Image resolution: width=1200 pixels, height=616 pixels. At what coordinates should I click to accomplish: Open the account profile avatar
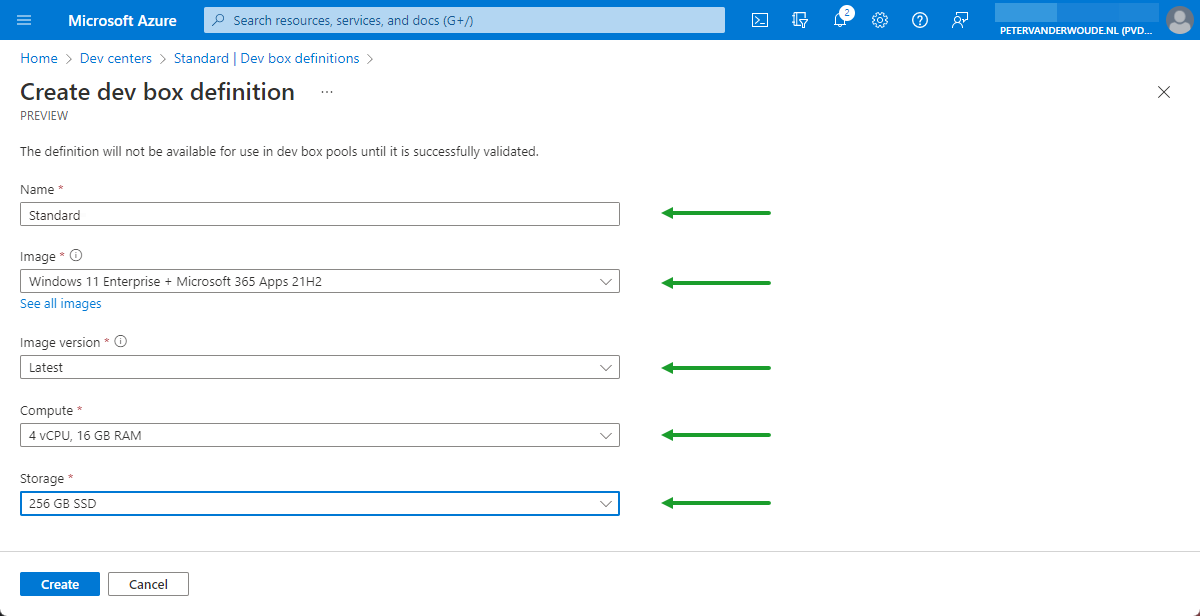[1179, 20]
